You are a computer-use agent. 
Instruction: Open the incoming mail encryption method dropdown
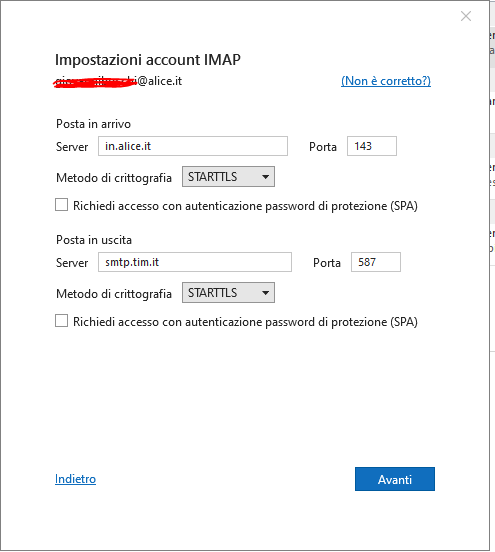[x=228, y=177]
